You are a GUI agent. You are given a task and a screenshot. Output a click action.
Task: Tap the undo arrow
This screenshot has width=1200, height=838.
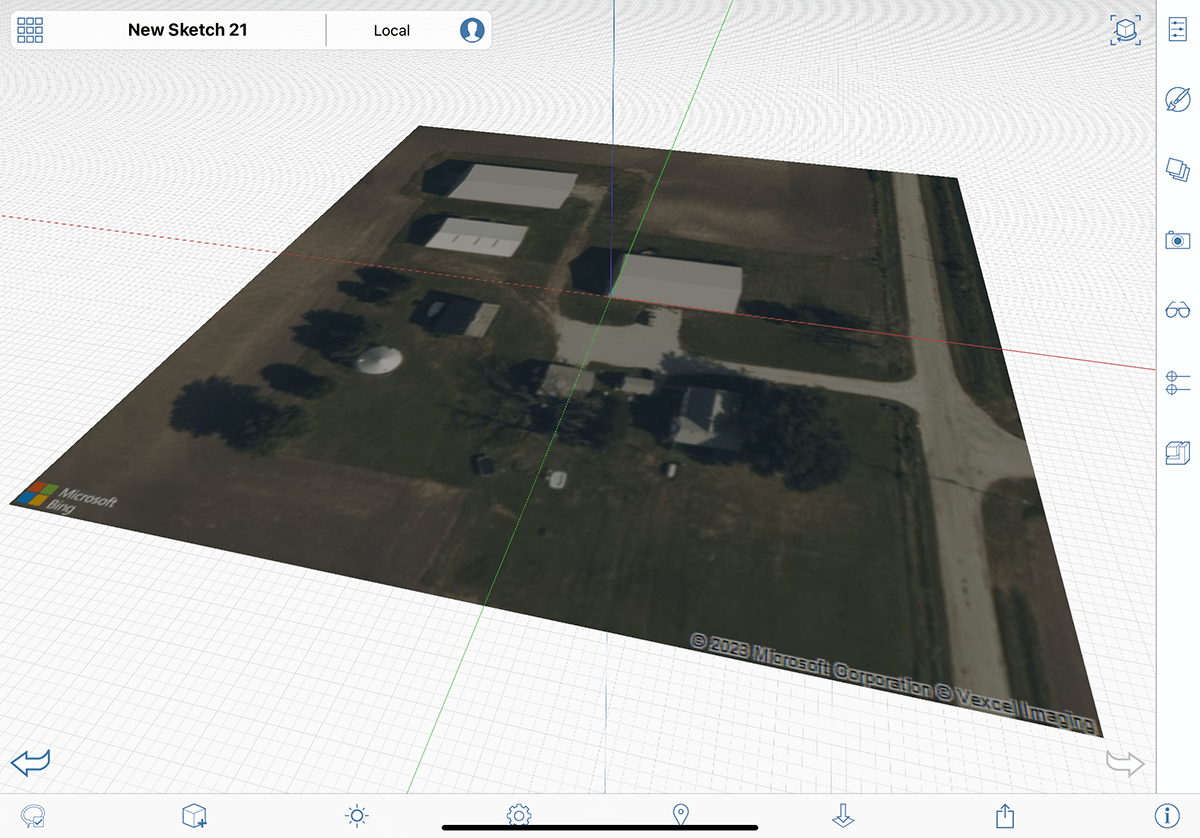[30, 763]
